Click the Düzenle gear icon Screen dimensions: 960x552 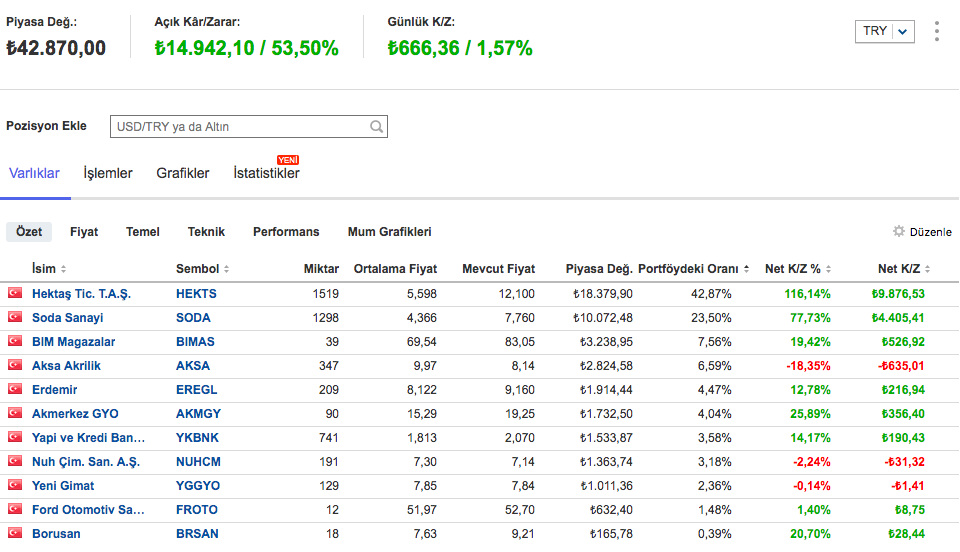[899, 232]
